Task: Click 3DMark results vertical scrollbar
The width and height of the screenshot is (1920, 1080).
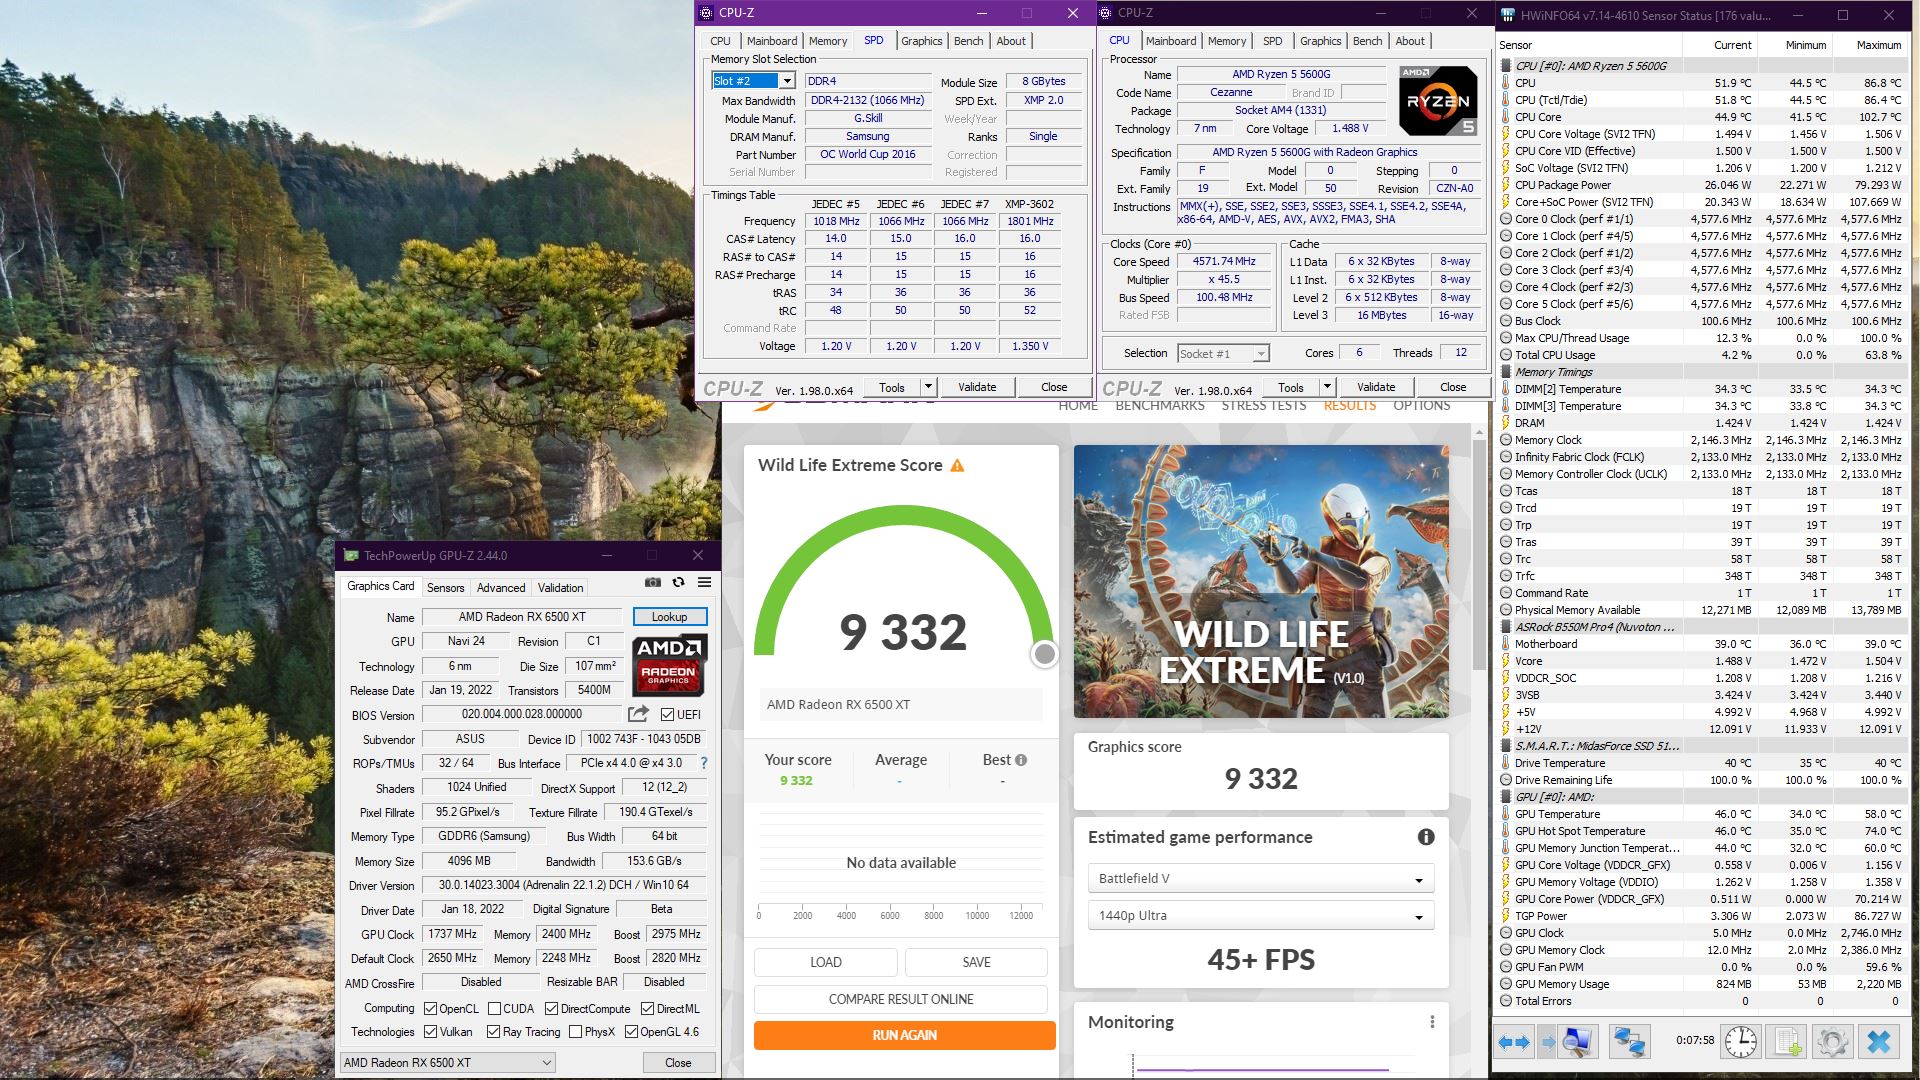Action: pyautogui.click(x=1480, y=556)
